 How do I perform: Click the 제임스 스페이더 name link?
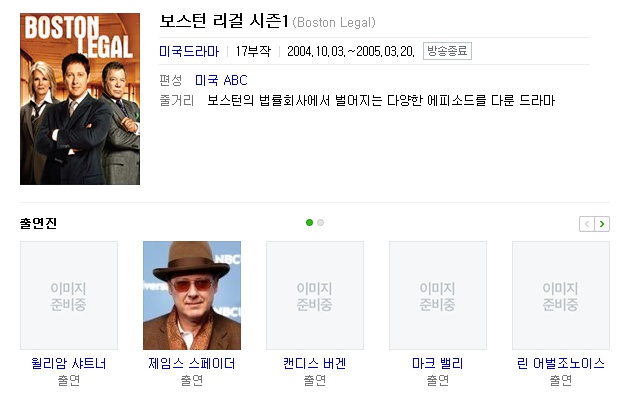point(192,363)
